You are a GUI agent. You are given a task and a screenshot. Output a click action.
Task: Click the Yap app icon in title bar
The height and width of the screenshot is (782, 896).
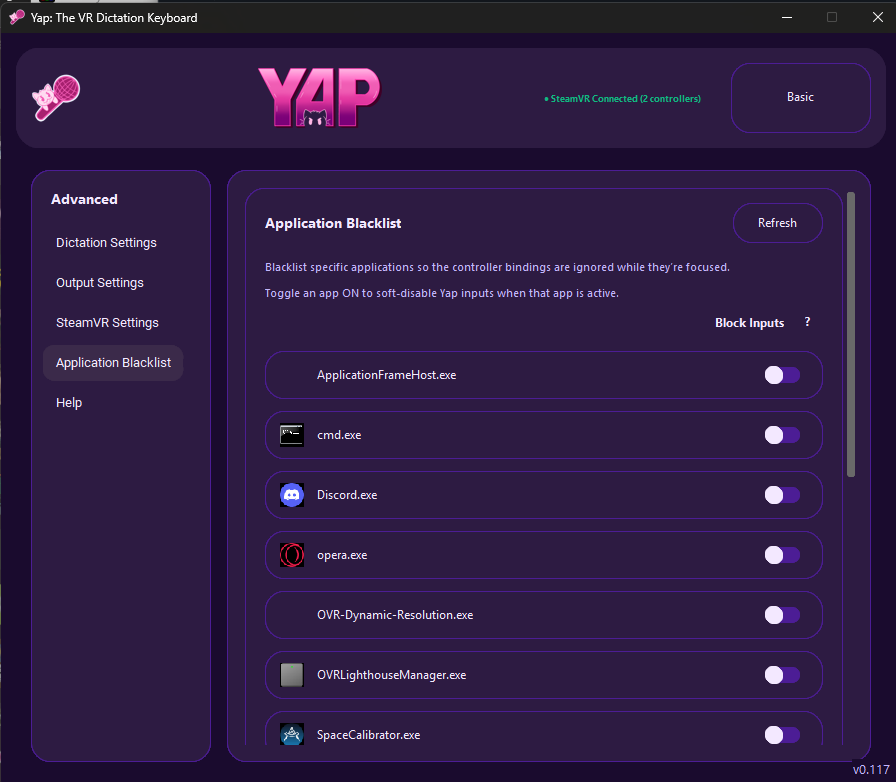point(17,17)
